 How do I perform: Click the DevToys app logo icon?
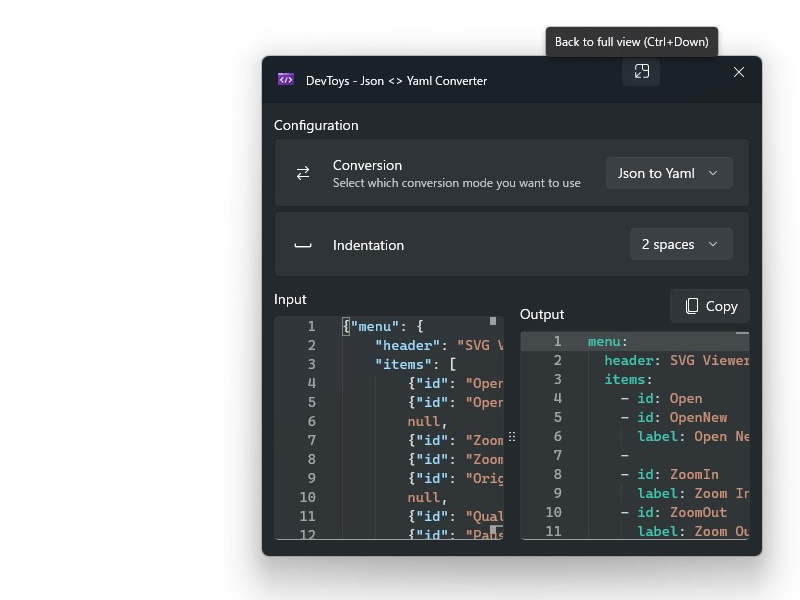[286, 80]
